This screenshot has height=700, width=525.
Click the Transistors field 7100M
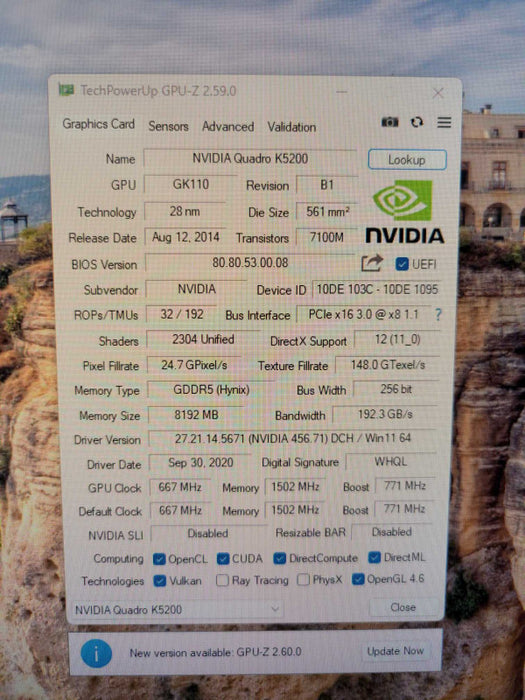coord(327,237)
